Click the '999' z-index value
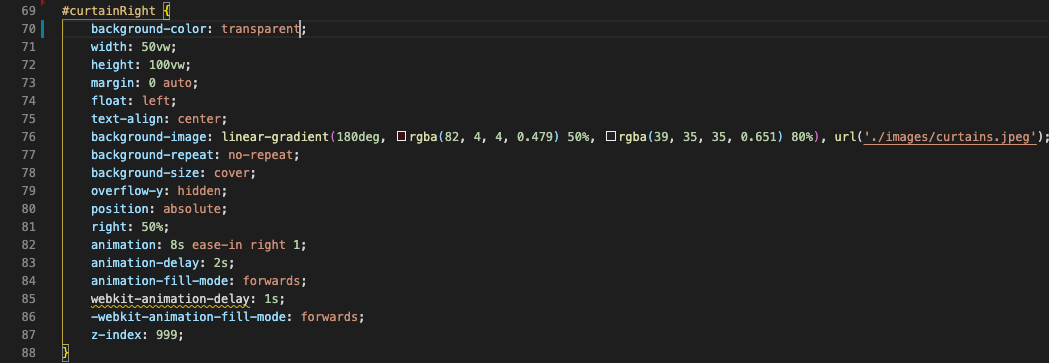1049x363 pixels. coord(167,335)
